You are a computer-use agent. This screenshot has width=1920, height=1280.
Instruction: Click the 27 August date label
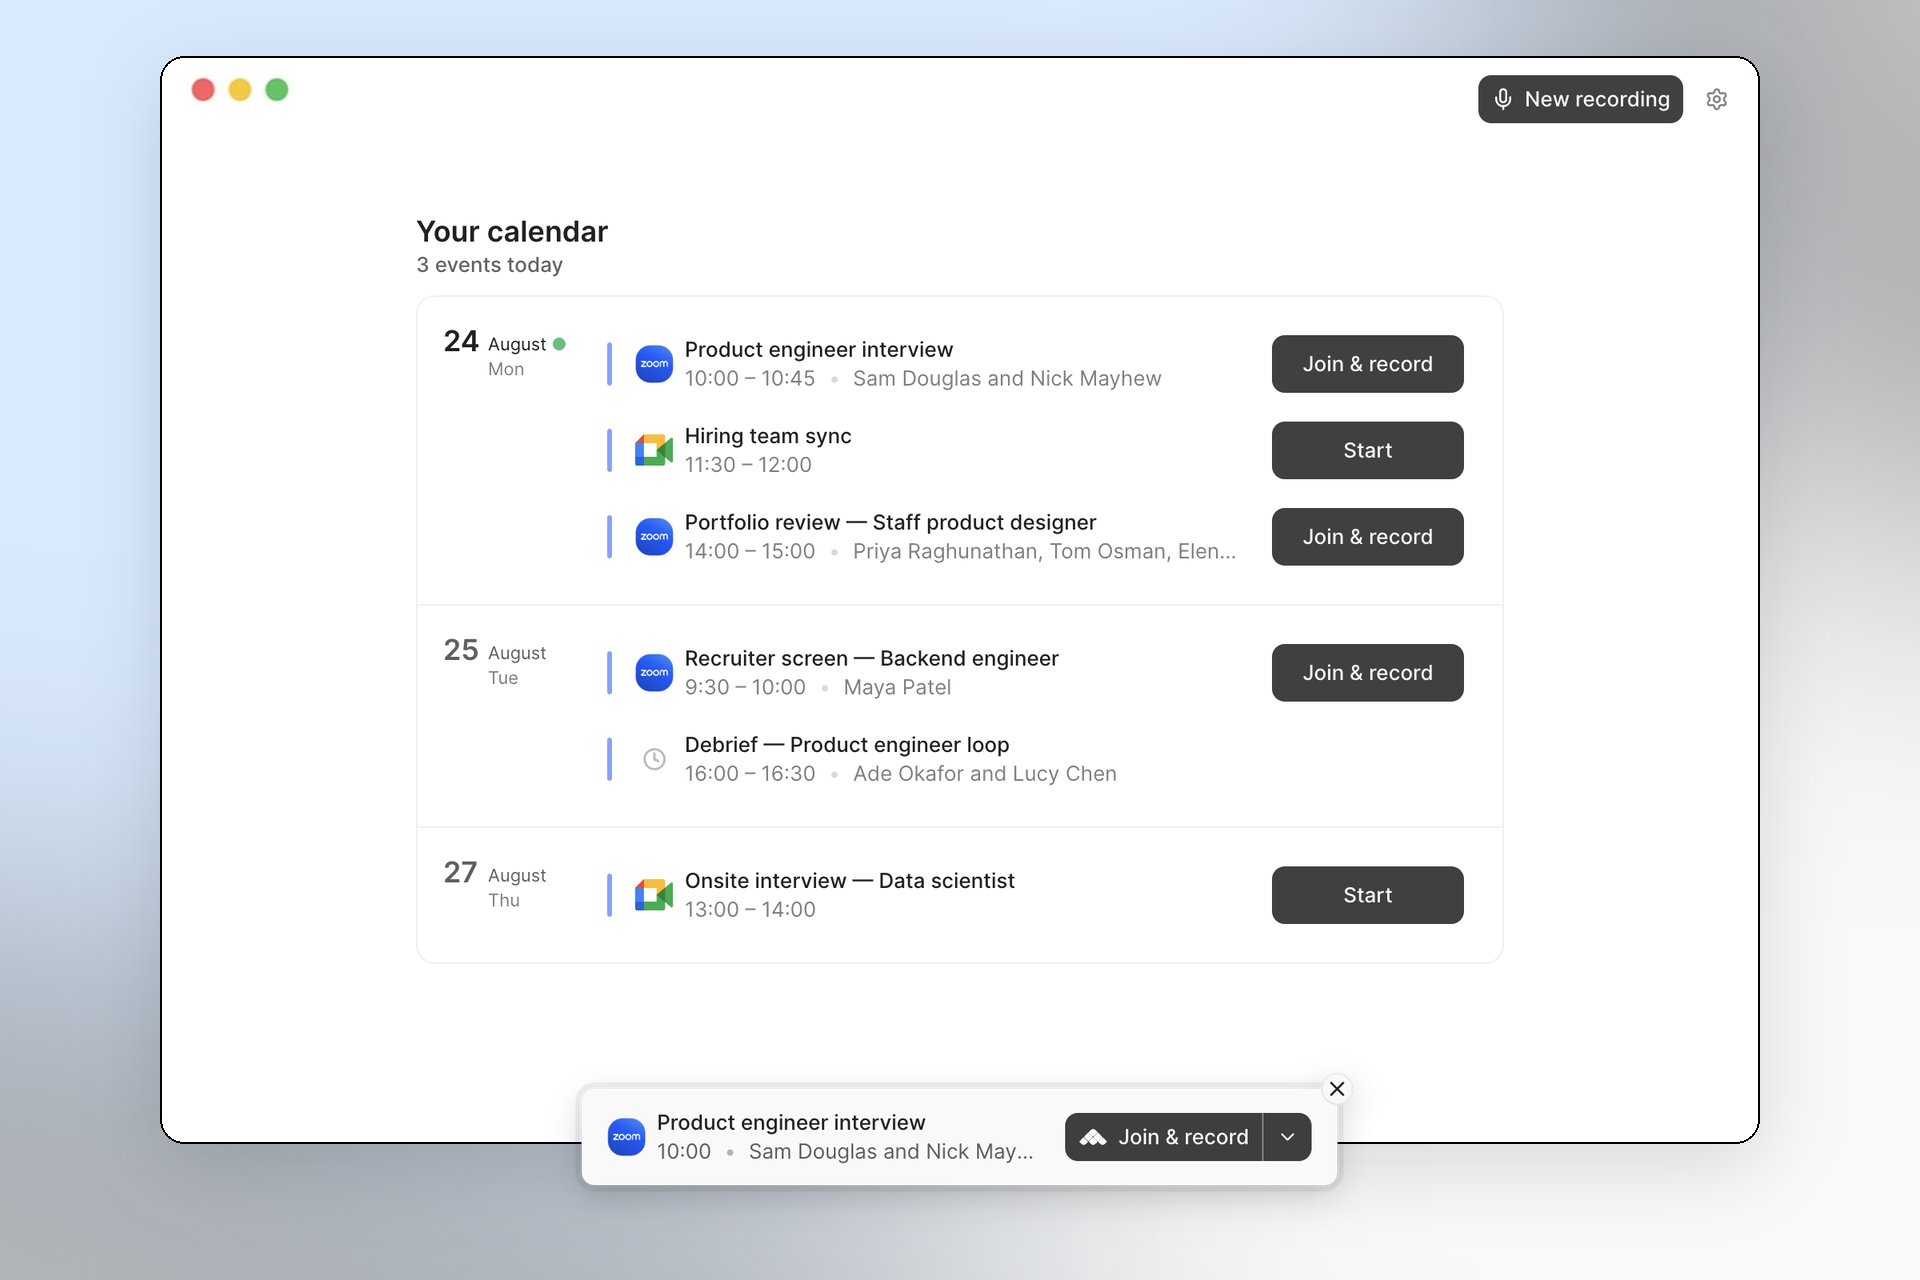[x=496, y=884]
